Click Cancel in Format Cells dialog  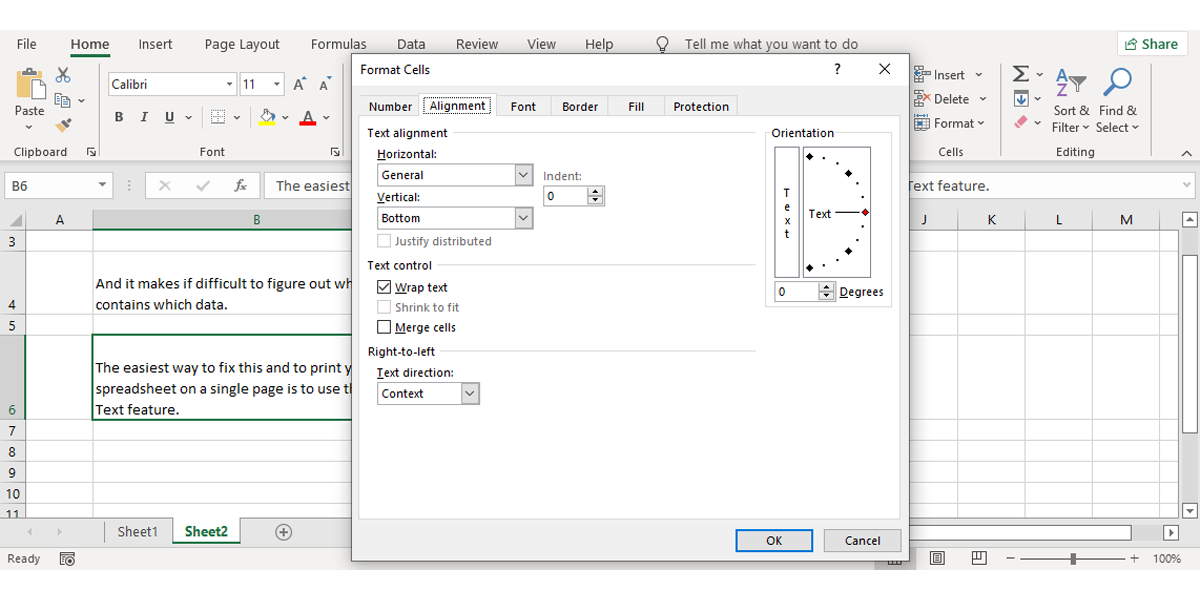(862, 540)
